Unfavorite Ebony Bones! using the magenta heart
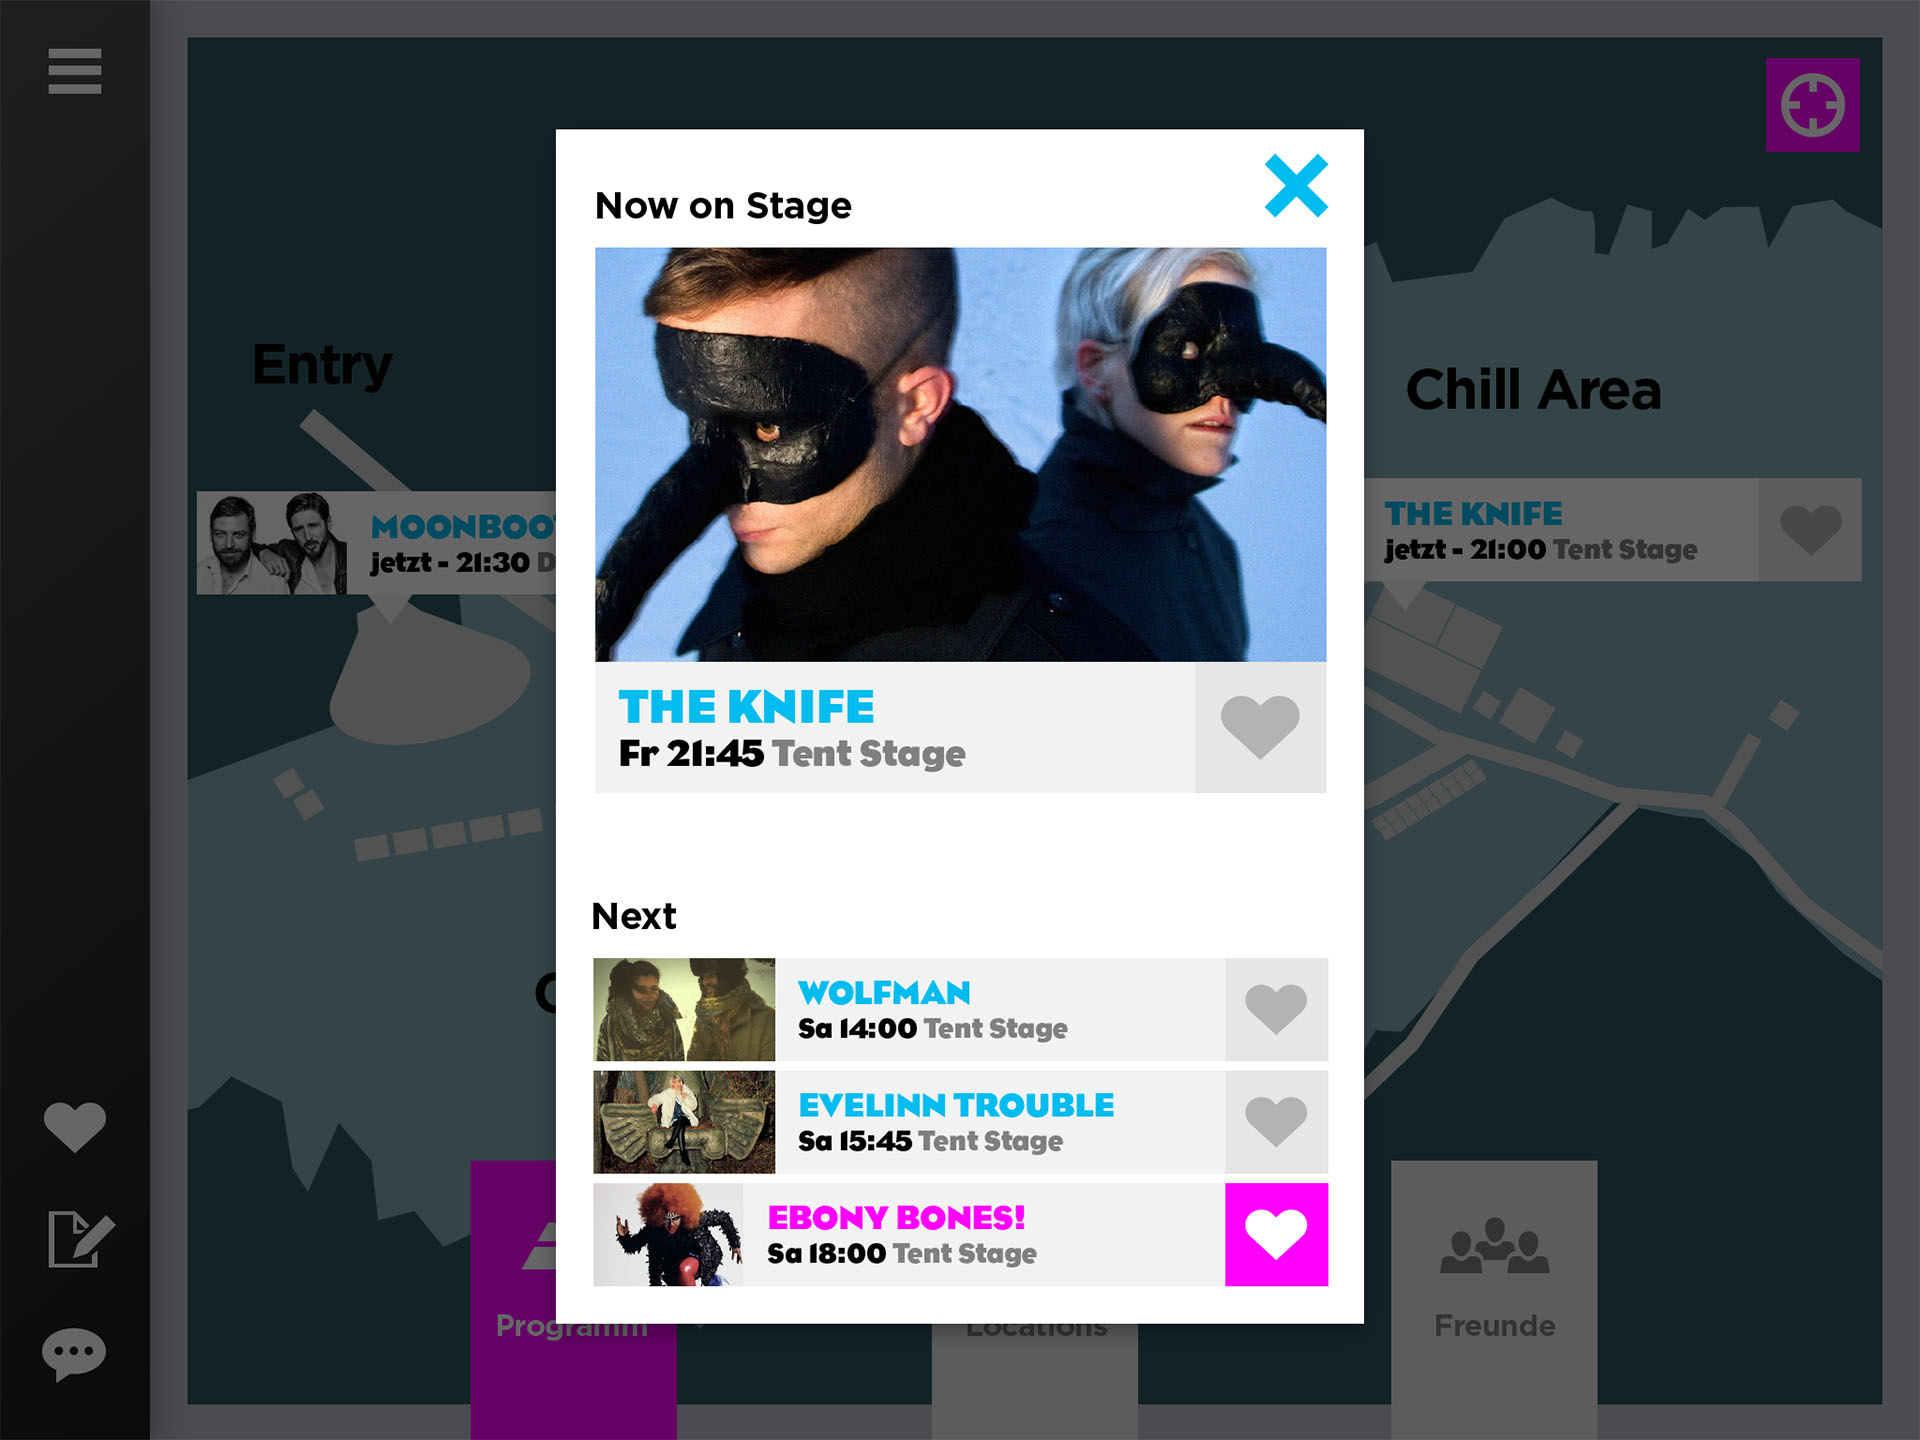This screenshot has height=1440, width=1920. pyautogui.click(x=1276, y=1235)
